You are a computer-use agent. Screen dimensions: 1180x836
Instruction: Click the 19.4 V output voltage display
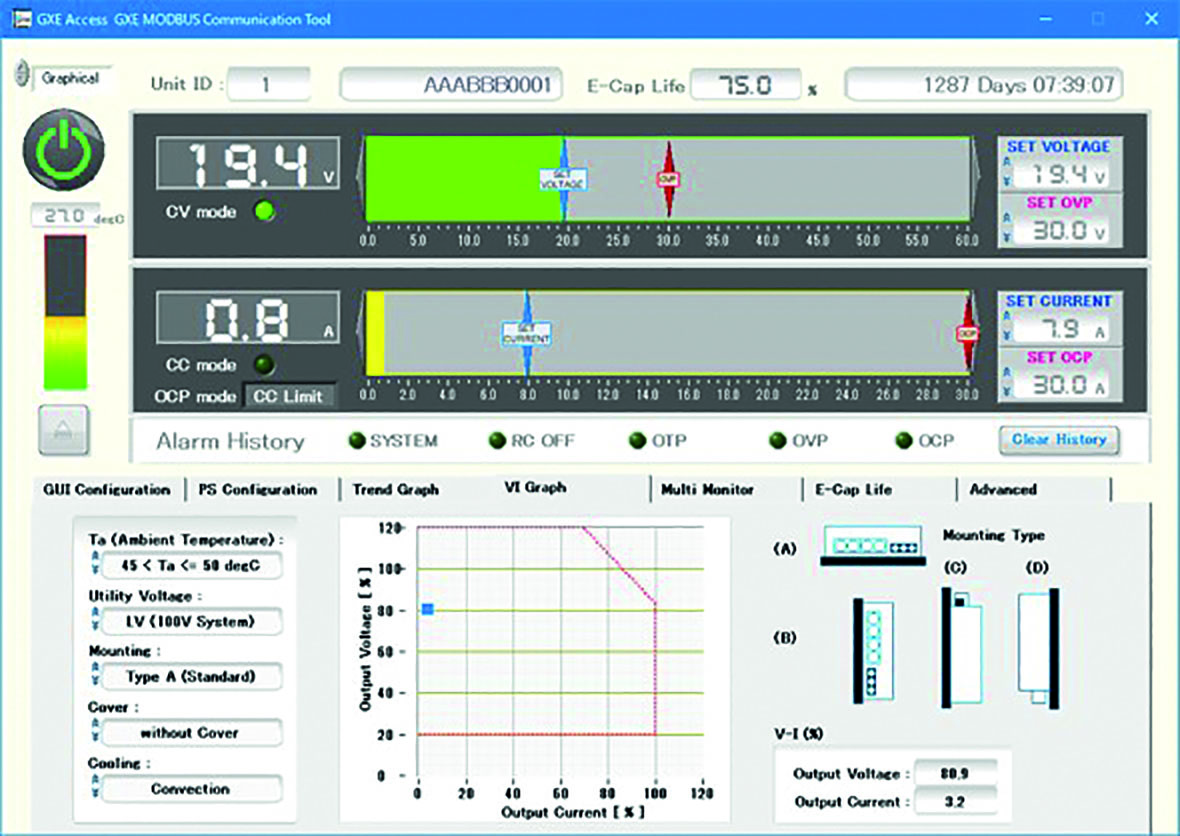248,163
